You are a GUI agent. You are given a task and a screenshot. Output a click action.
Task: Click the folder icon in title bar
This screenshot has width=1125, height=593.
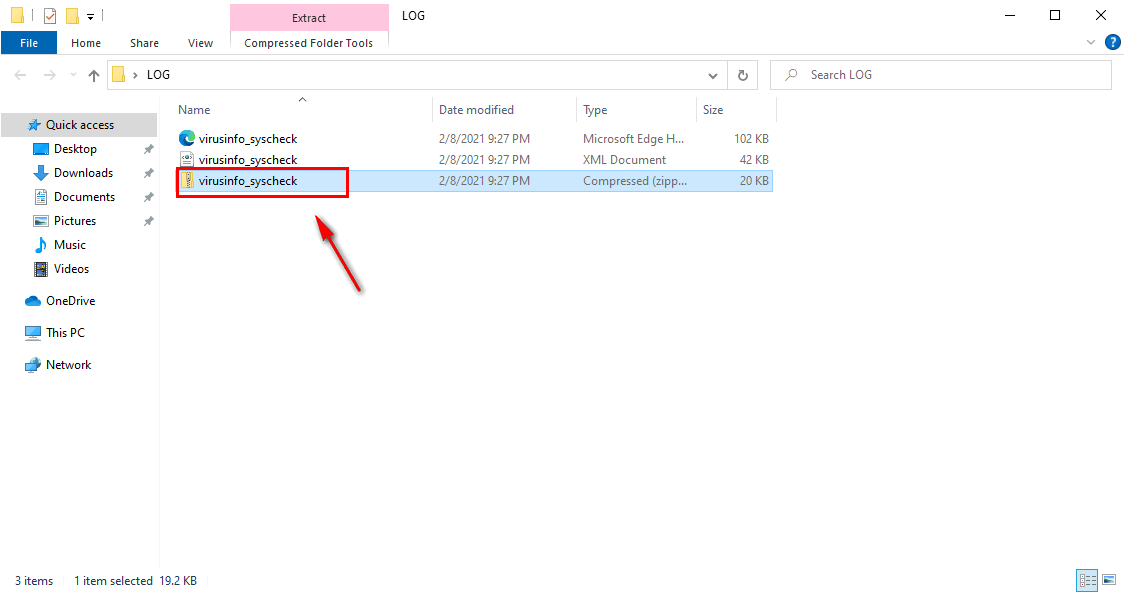18,15
